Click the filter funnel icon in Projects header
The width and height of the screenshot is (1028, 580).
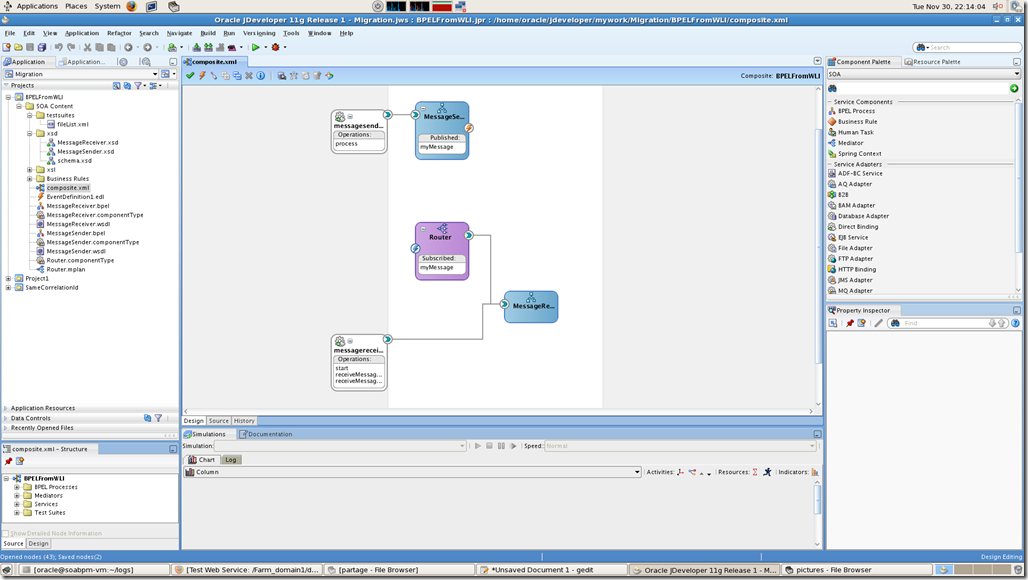coord(138,85)
